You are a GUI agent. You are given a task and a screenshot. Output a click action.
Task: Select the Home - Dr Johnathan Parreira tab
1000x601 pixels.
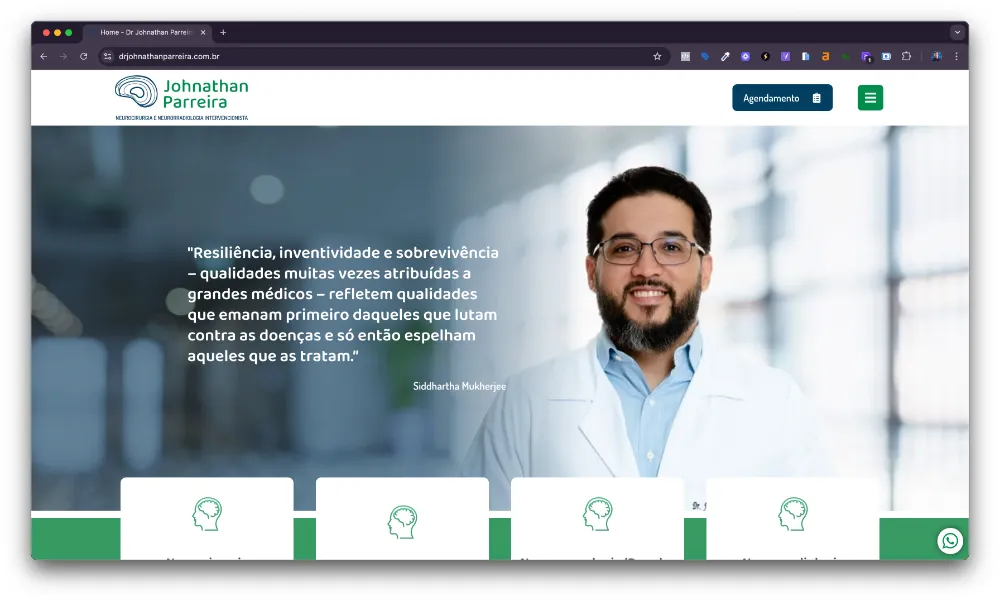(x=145, y=32)
